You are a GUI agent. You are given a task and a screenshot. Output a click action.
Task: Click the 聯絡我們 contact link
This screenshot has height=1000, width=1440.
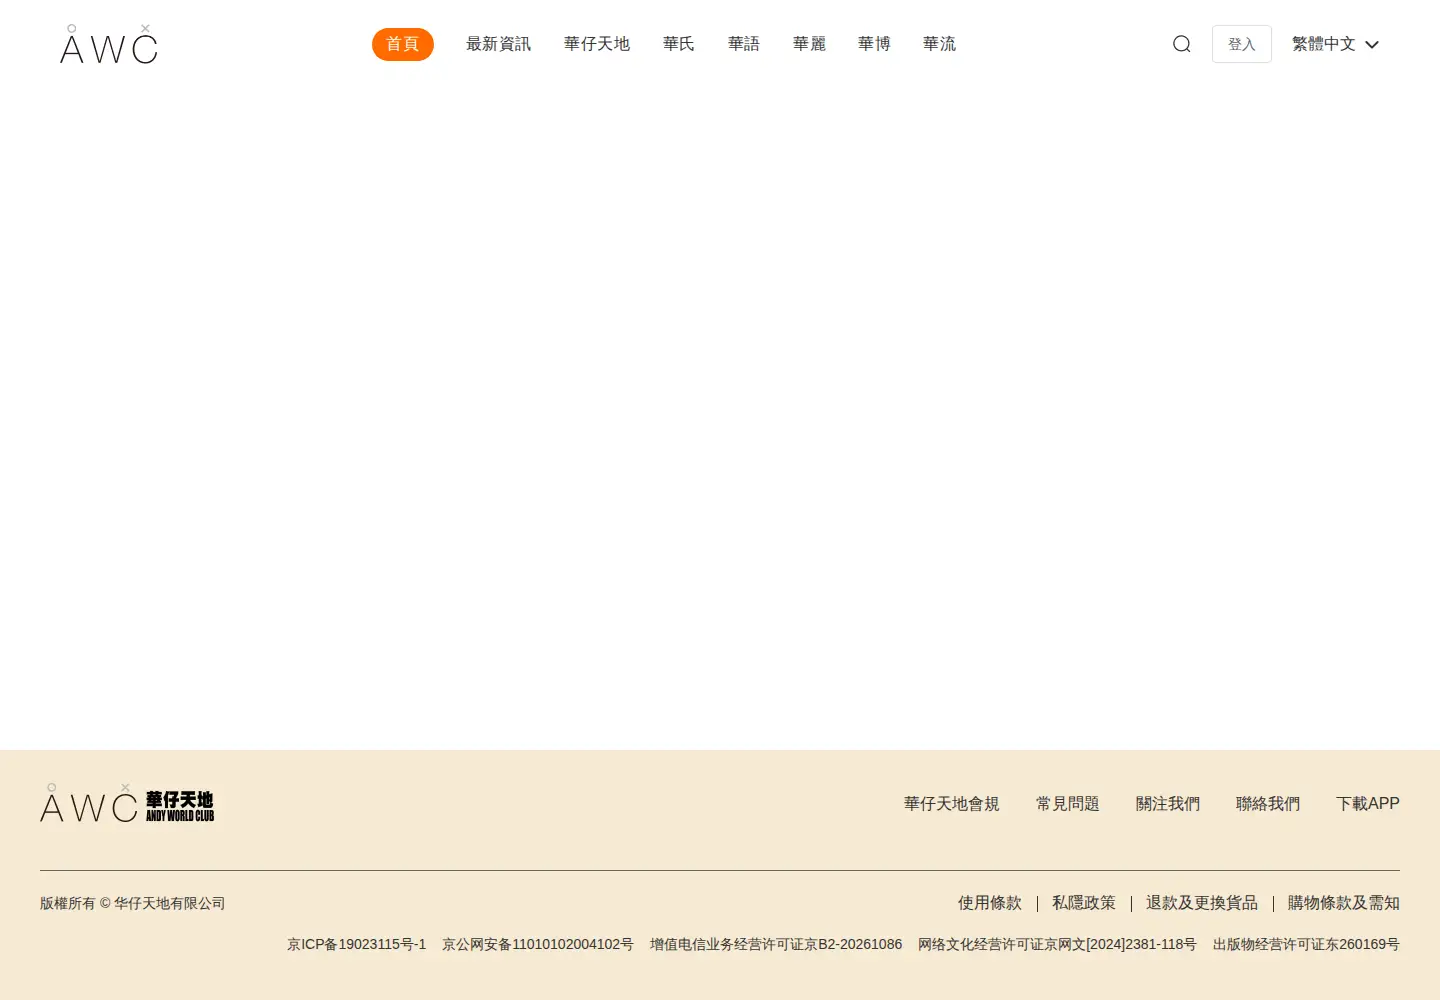[1268, 804]
